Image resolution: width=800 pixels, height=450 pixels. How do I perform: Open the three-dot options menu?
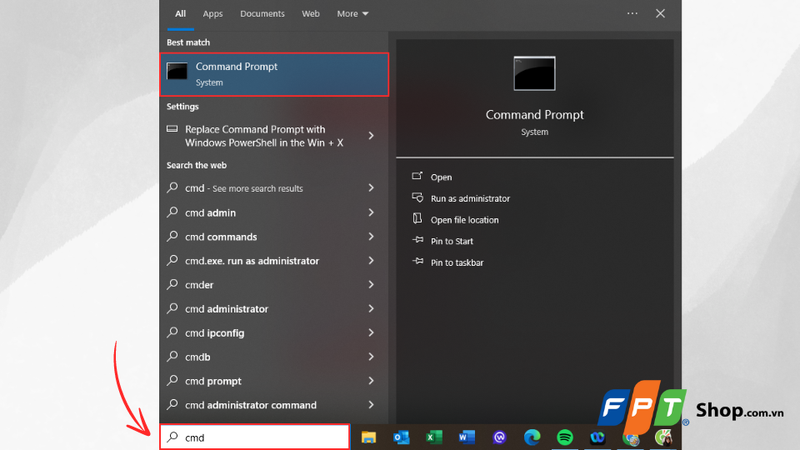pyautogui.click(x=632, y=14)
